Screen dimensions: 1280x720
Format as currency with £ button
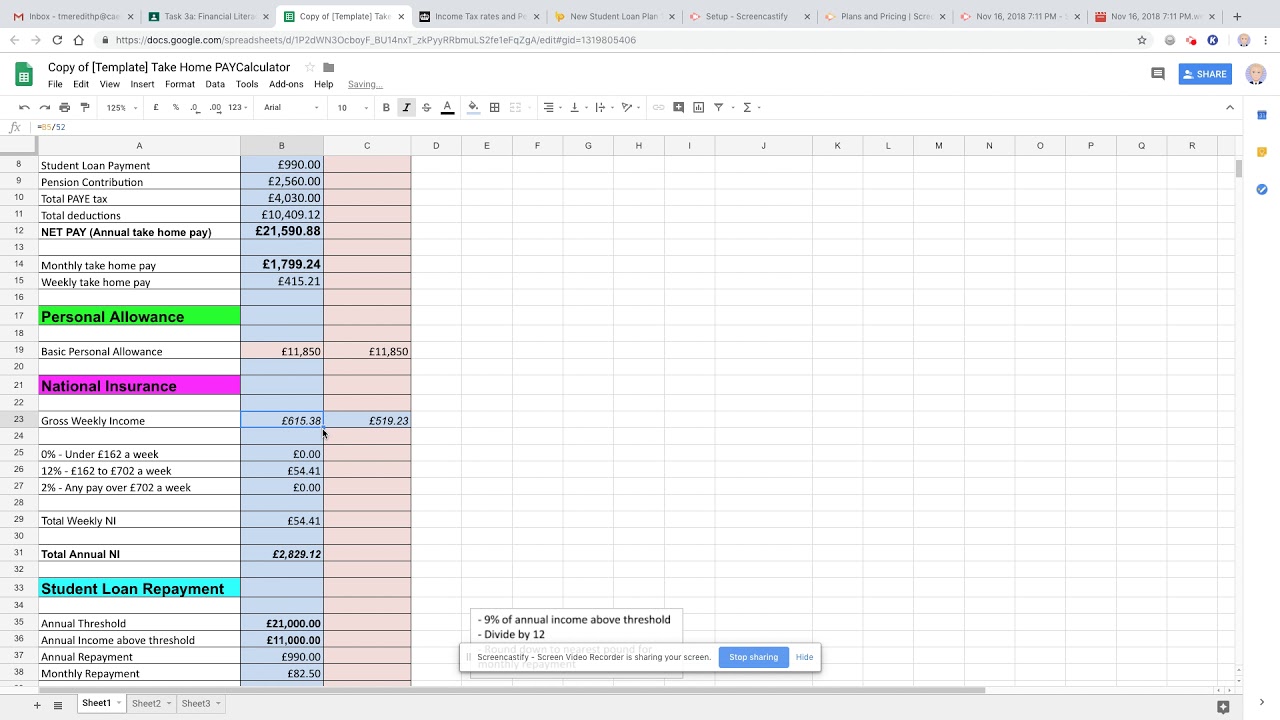point(156,107)
